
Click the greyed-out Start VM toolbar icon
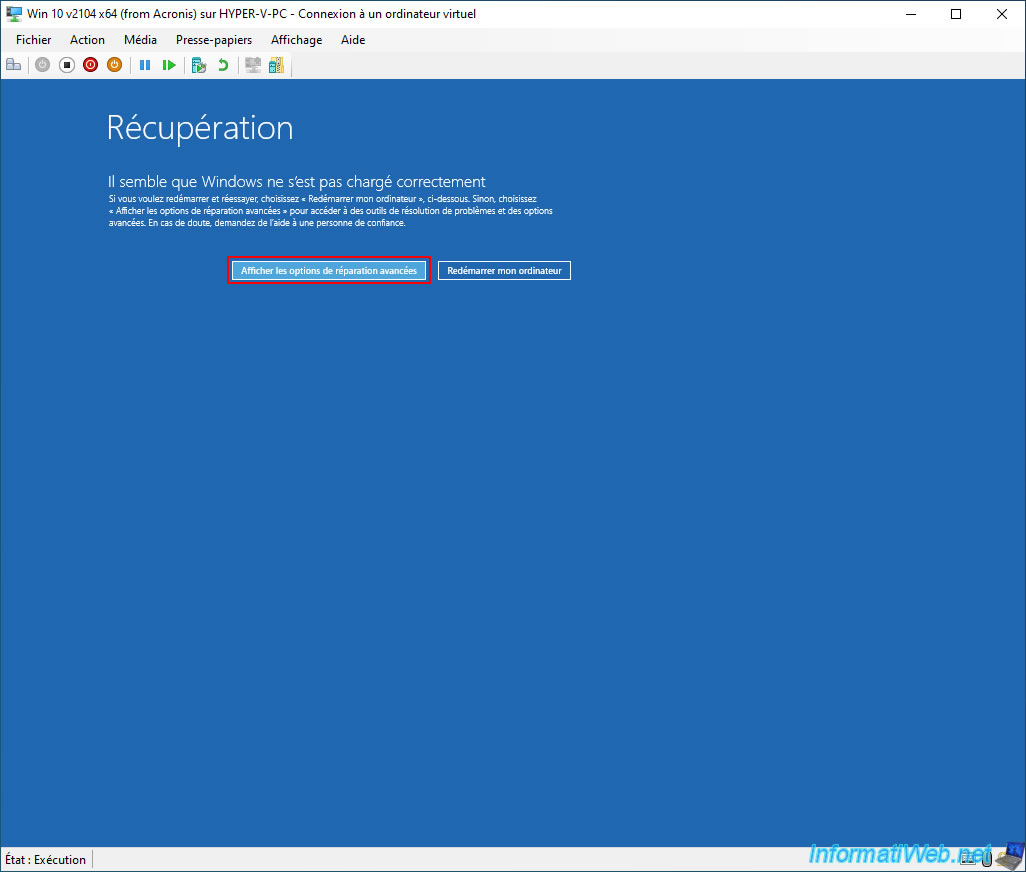click(43, 65)
